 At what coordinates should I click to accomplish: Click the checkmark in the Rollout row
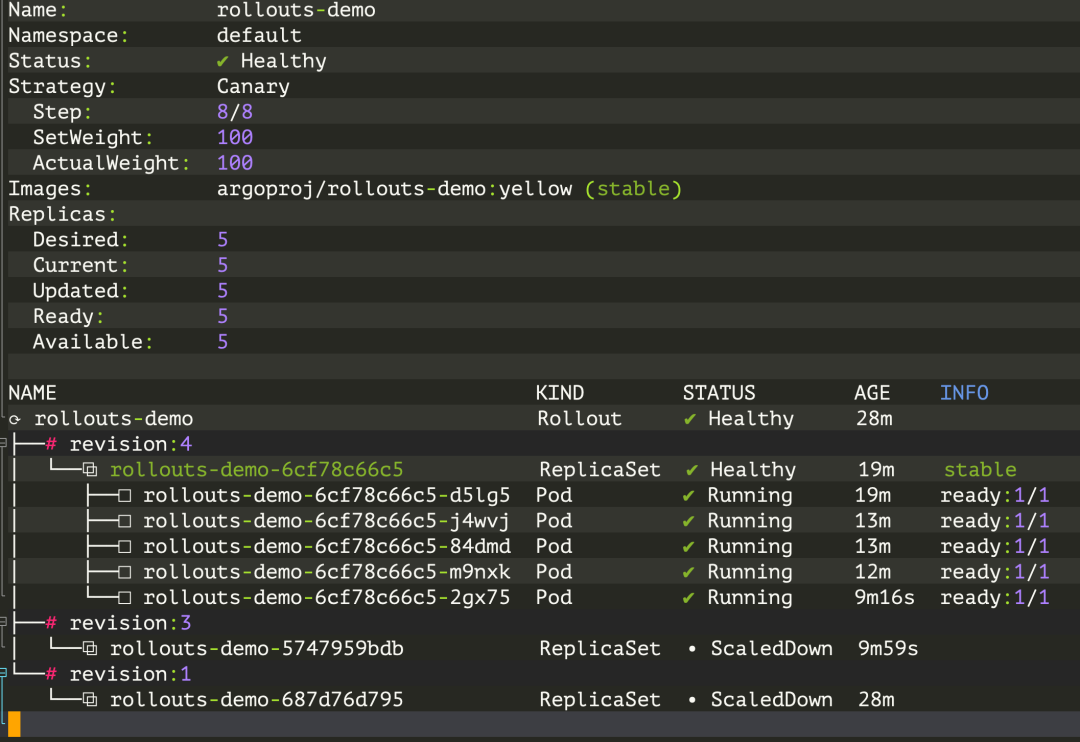tap(689, 419)
